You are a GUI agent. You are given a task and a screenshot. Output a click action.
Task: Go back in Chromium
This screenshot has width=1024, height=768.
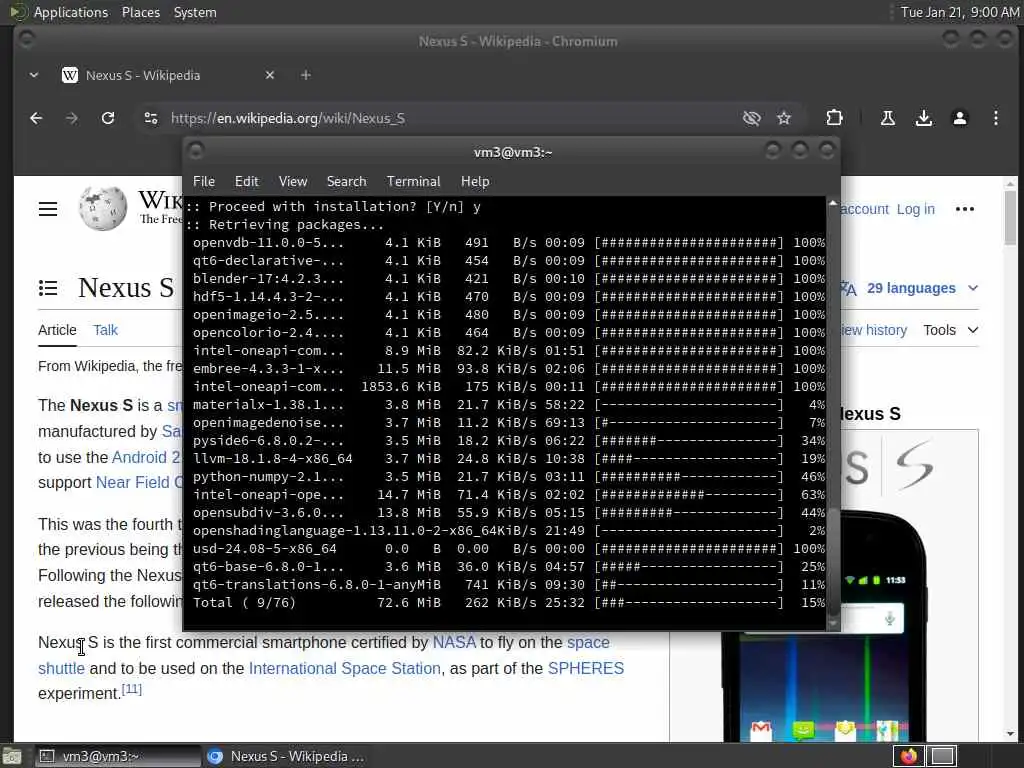36,118
